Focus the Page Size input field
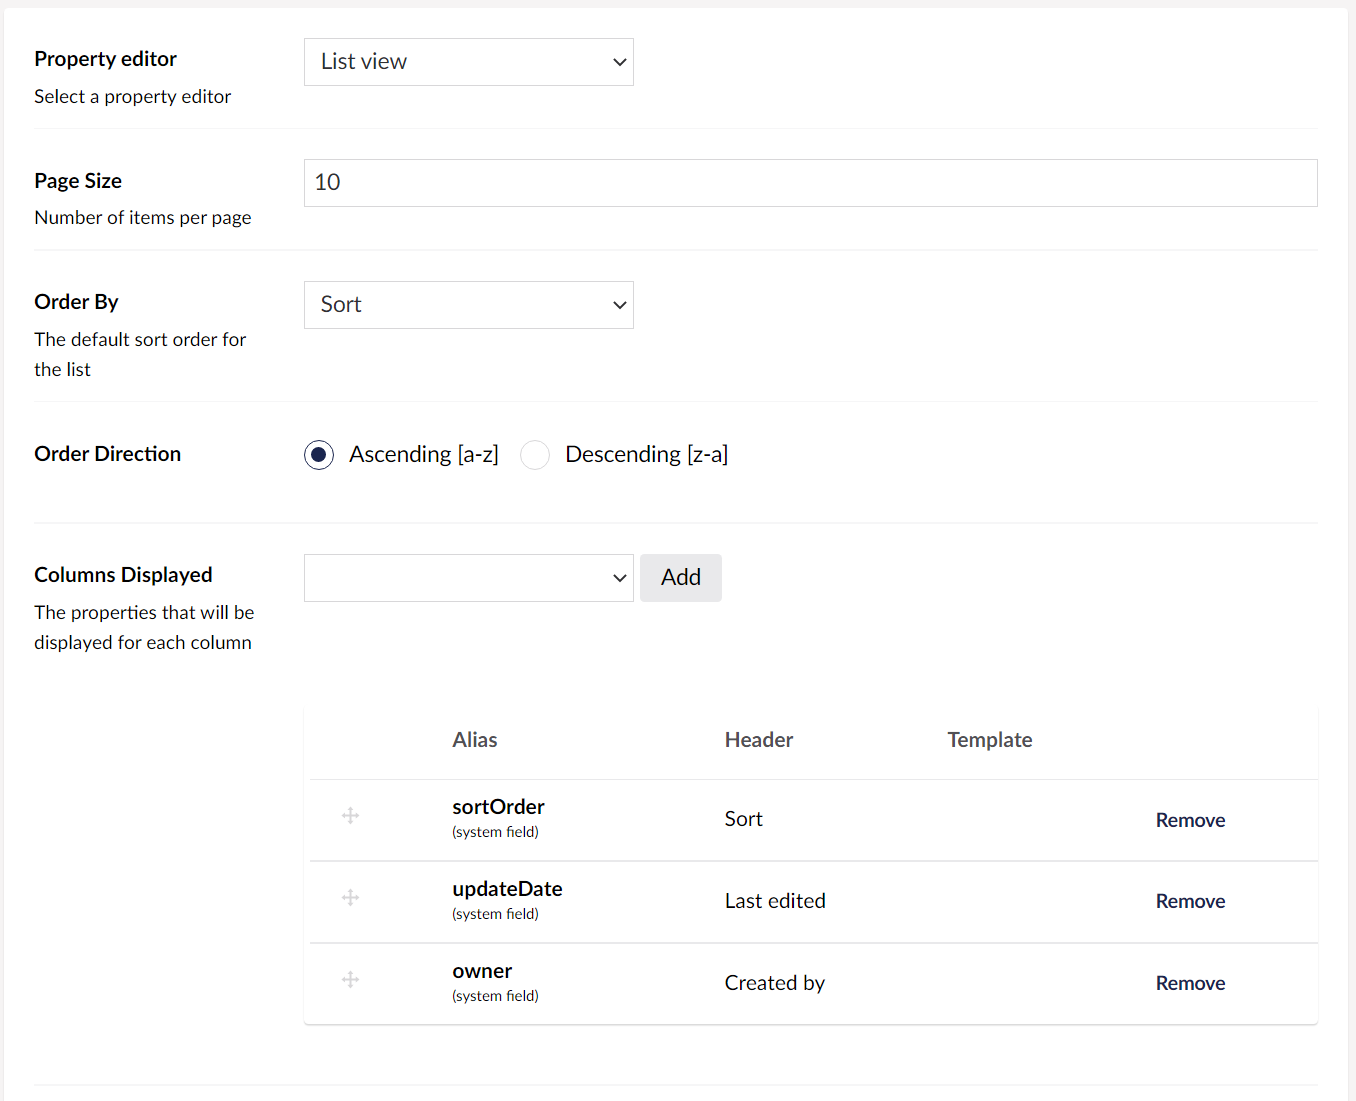 [811, 183]
